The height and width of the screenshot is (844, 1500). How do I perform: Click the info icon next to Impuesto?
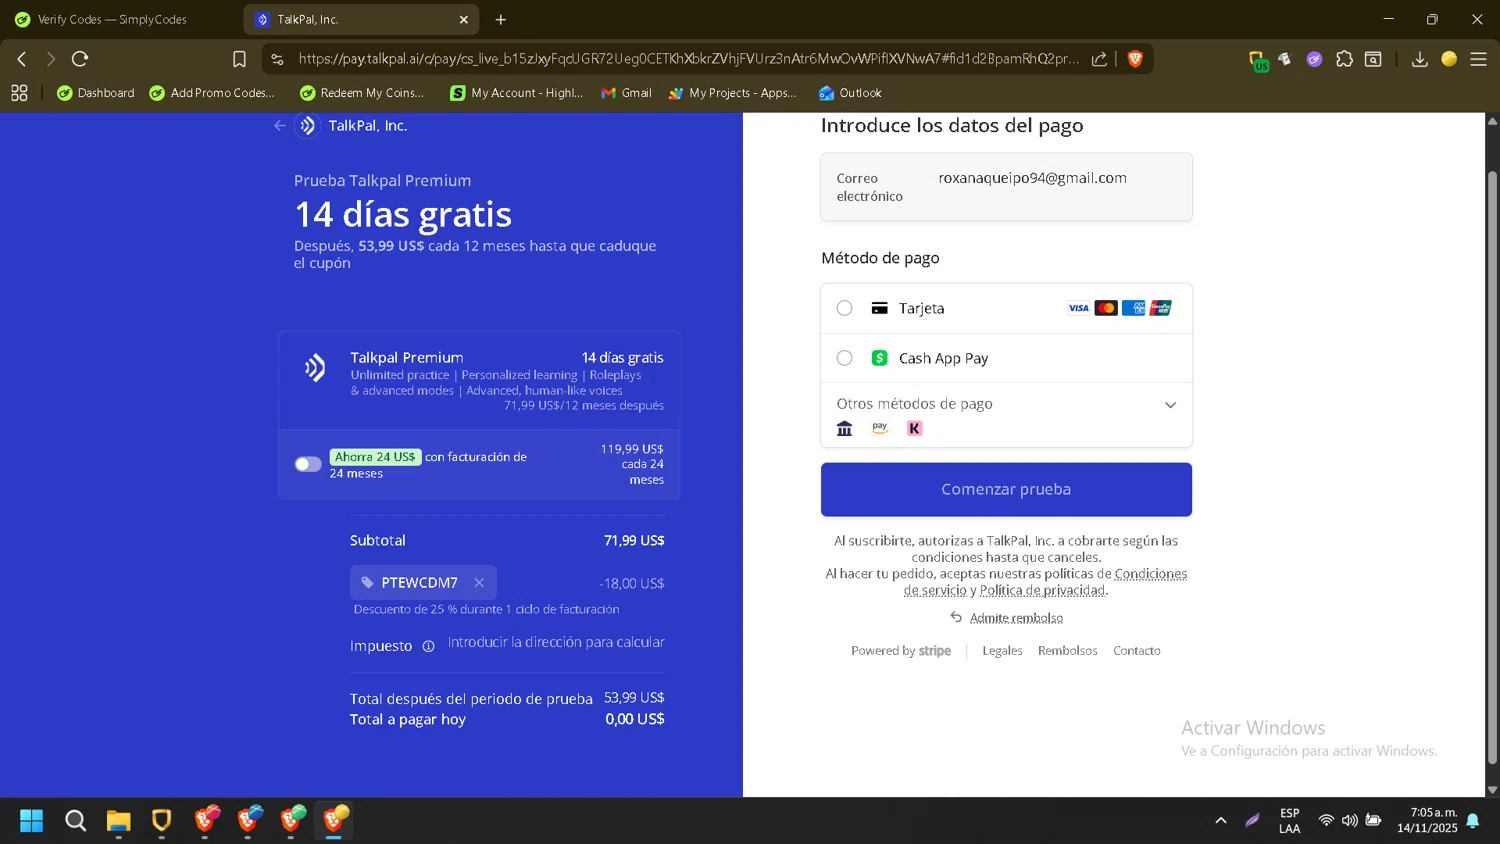click(428, 646)
